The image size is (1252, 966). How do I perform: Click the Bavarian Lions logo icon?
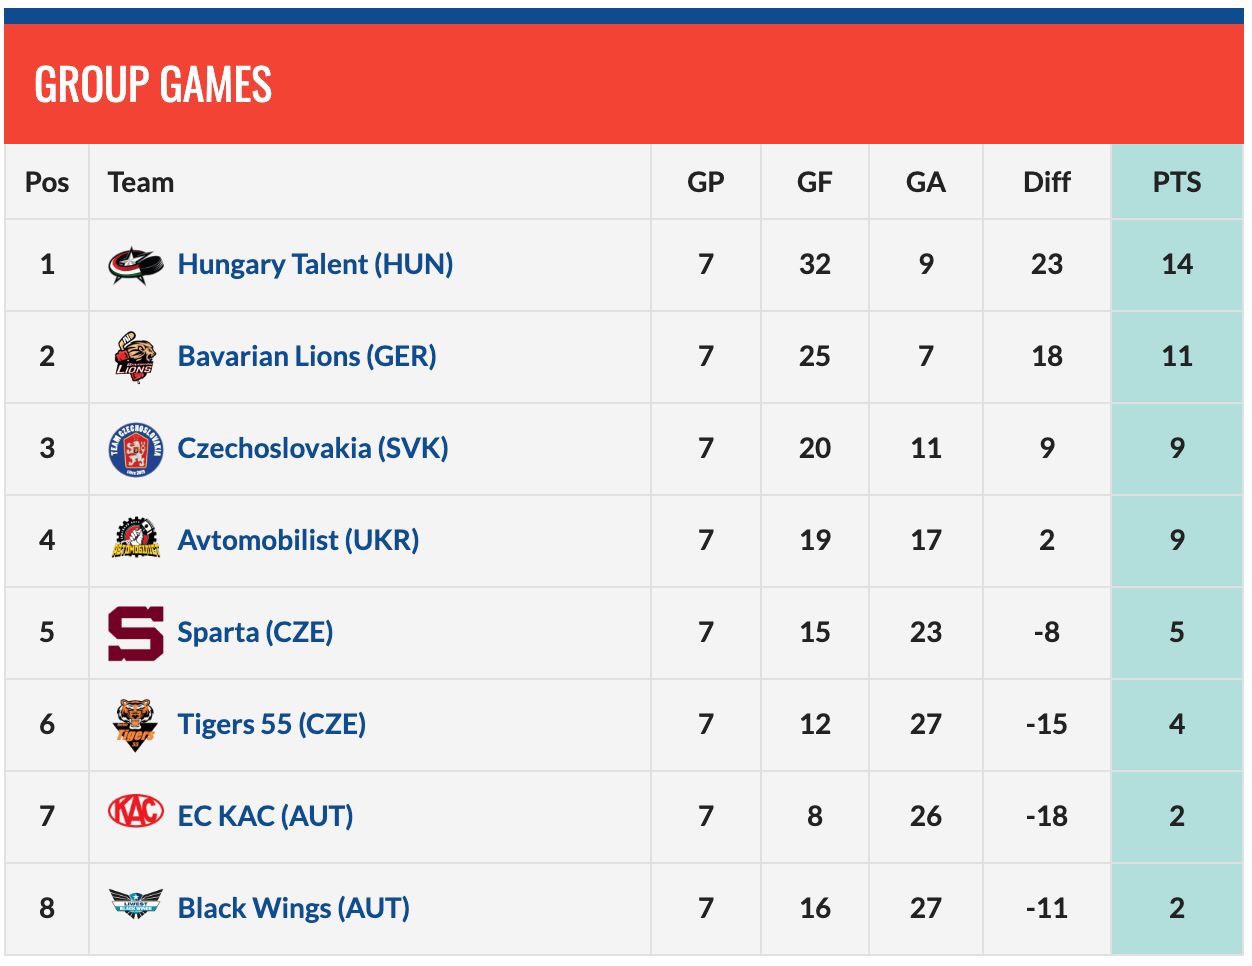tap(135, 357)
